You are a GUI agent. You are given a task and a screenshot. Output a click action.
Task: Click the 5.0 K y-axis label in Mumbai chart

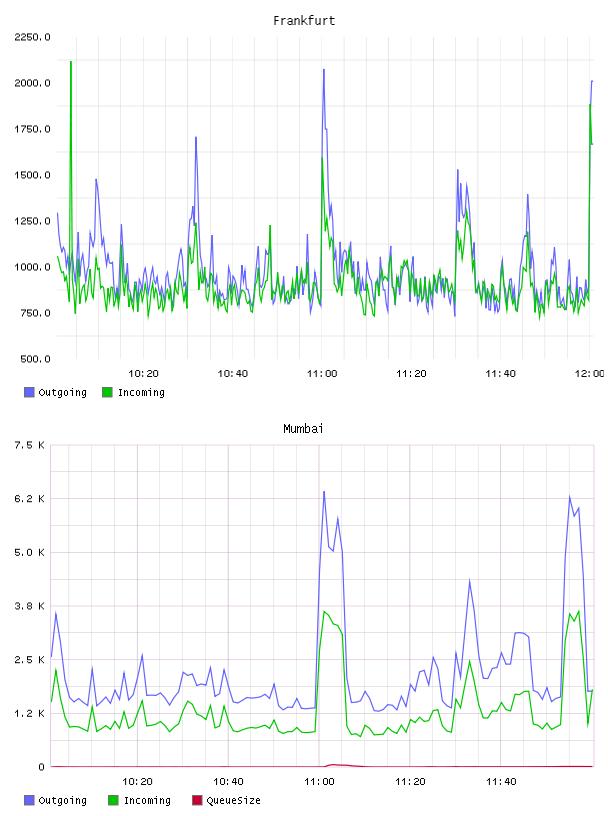click(x=29, y=552)
